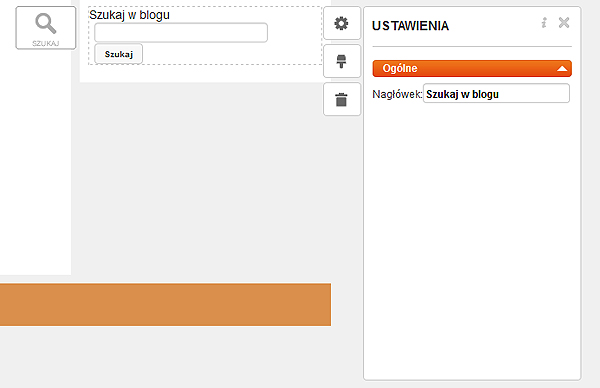This screenshot has width=600, height=388.
Task: Select the dashed-border search widget container
Action: tap(205, 36)
